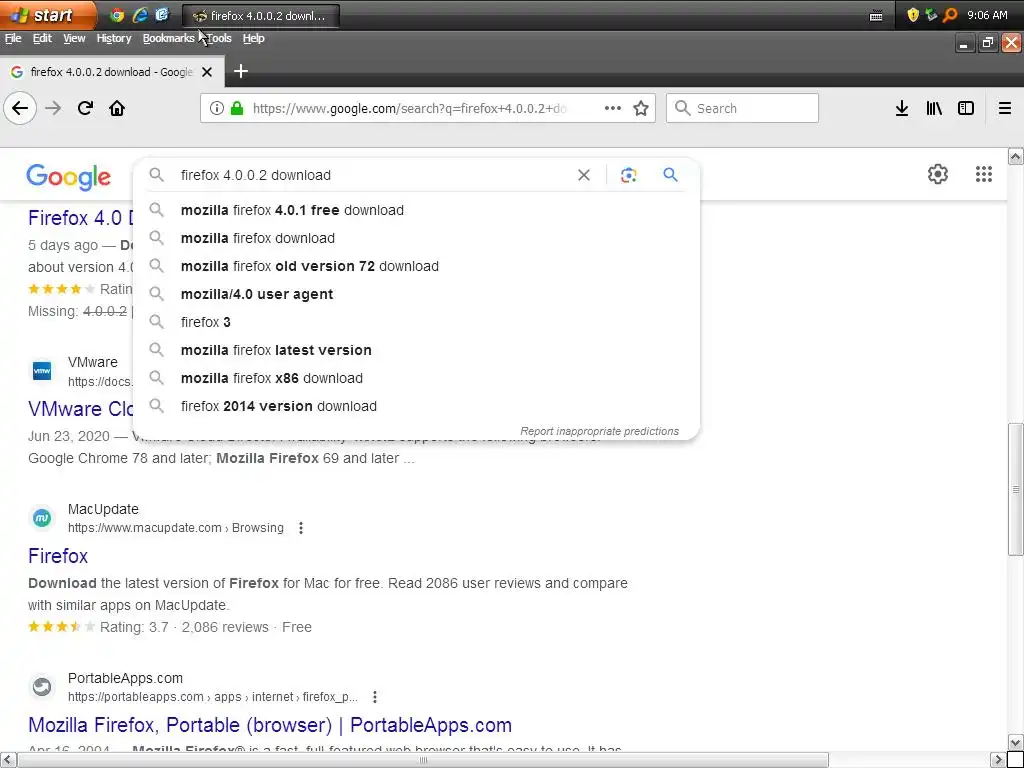Show site information icon in address bar
This screenshot has width=1024, height=768.
pyautogui.click(x=217, y=108)
